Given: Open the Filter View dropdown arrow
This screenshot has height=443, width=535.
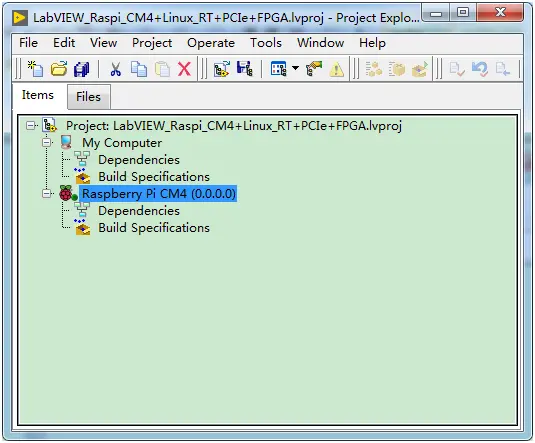Looking at the screenshot, I should pos(295,68).
